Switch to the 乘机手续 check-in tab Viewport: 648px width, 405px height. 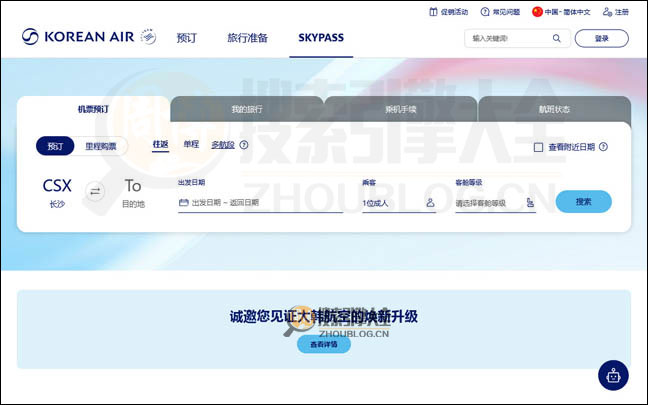coord(400,110)
